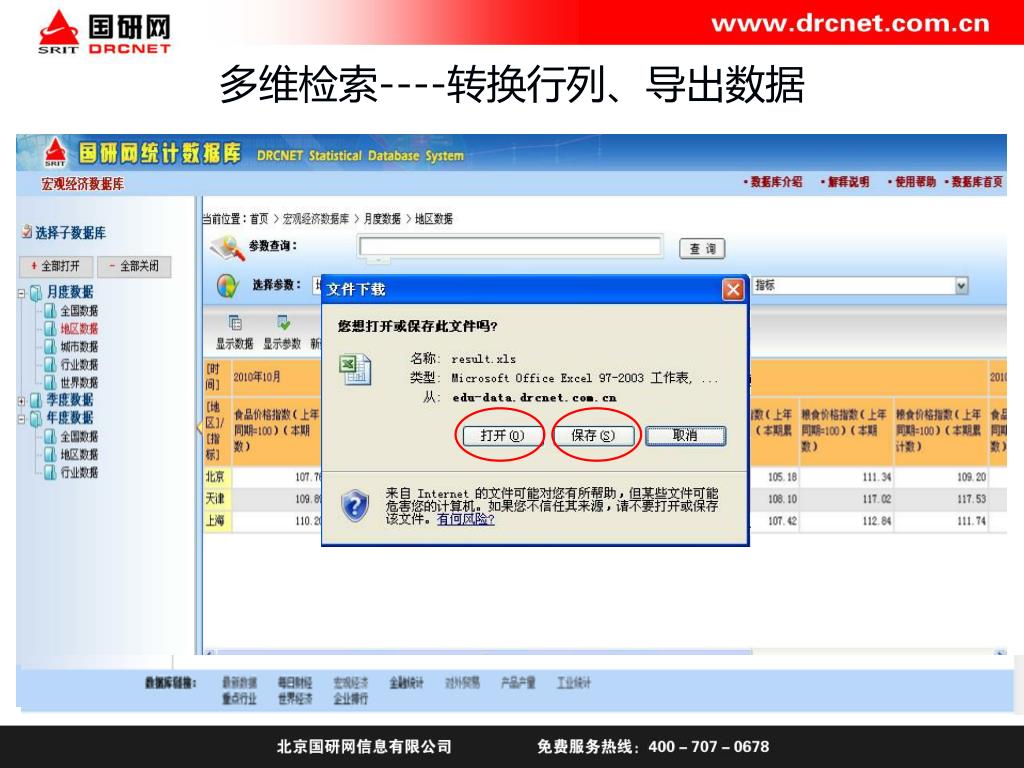This screenshot has height=768, width=1024.
Task: Select 地区数据 under 年度数据
Action: 79,454
